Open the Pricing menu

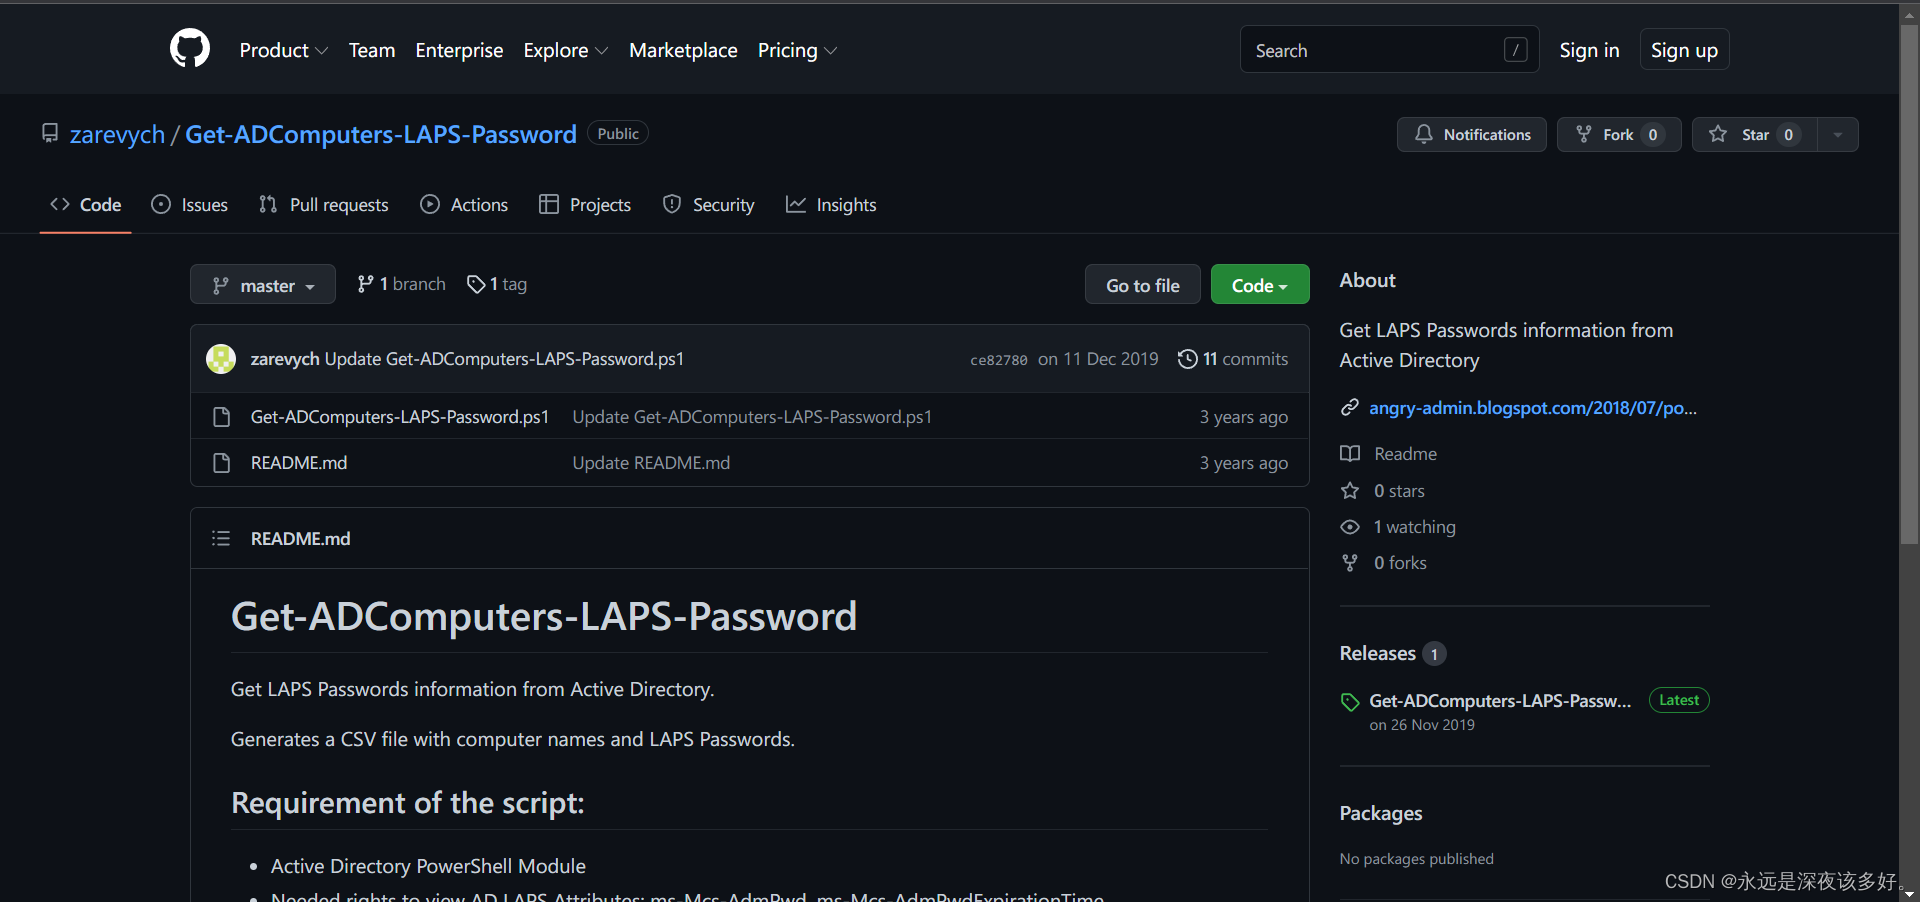point(797,50)
